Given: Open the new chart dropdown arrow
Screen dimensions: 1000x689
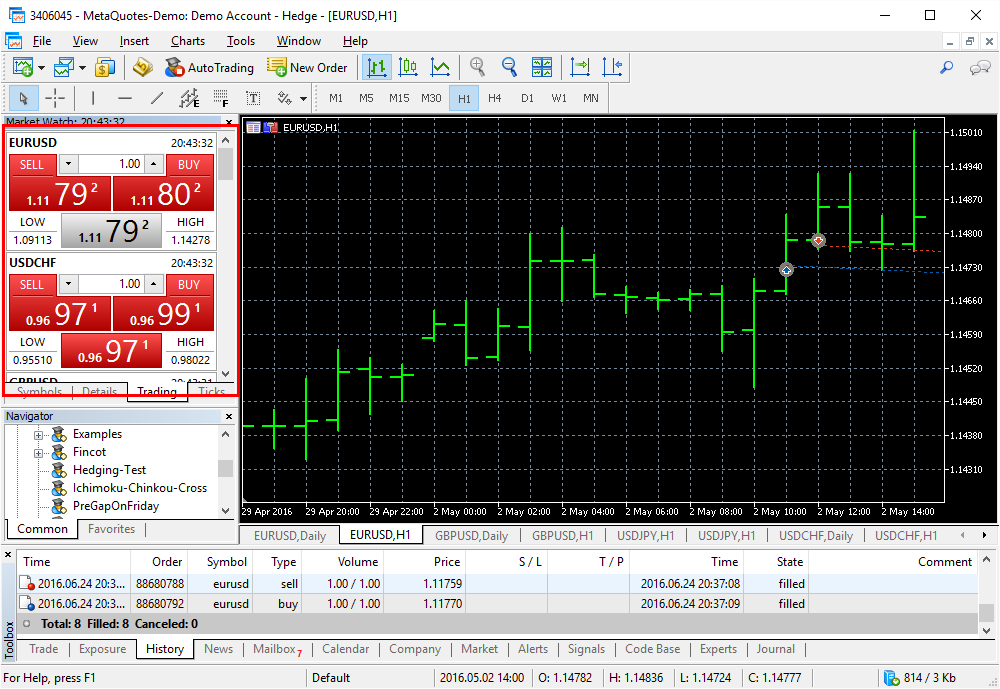Looking at the screenshot, I should pyautogui.click(x=41, y=68).
